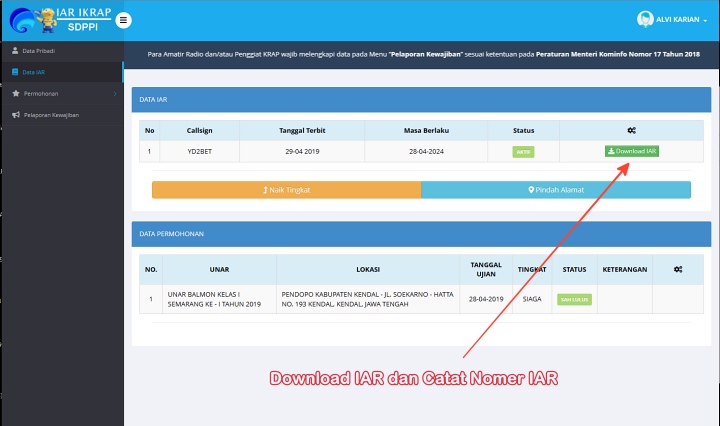Viewport: 720px width, 426px height.
Task: Click the star icon beside Permohonan
Action: (x=14, y=93)
